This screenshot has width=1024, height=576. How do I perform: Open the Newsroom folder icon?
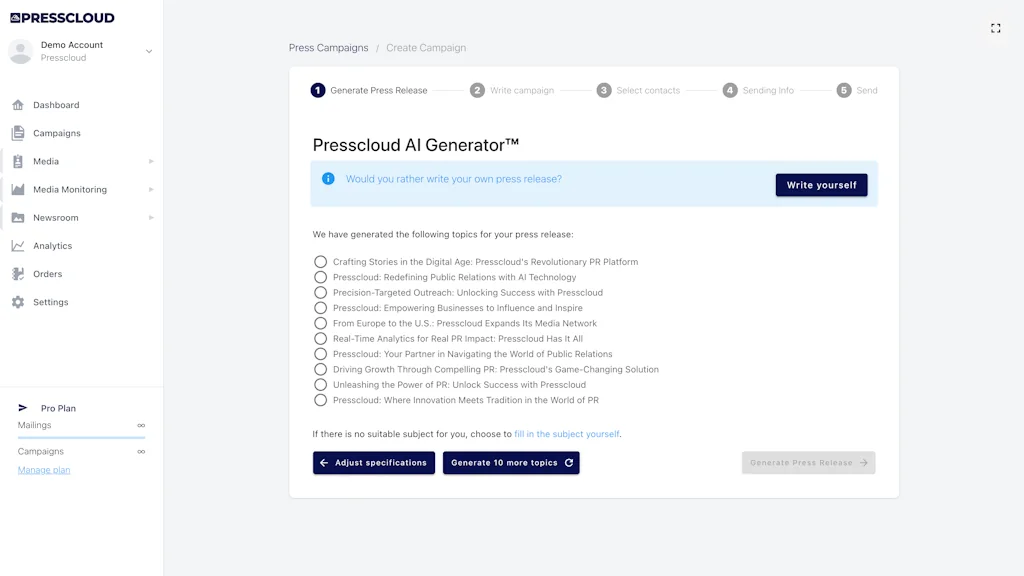[18, 217]
